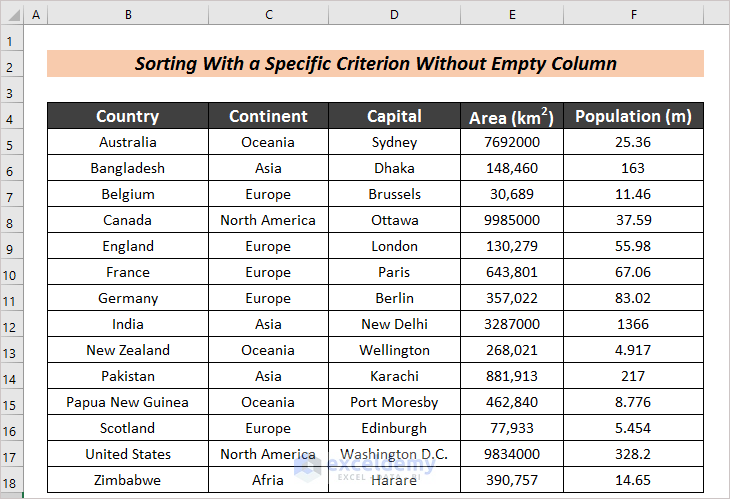
Task: Click the Continent header cell
Action: pyautogui.click(x=268, y=116)
